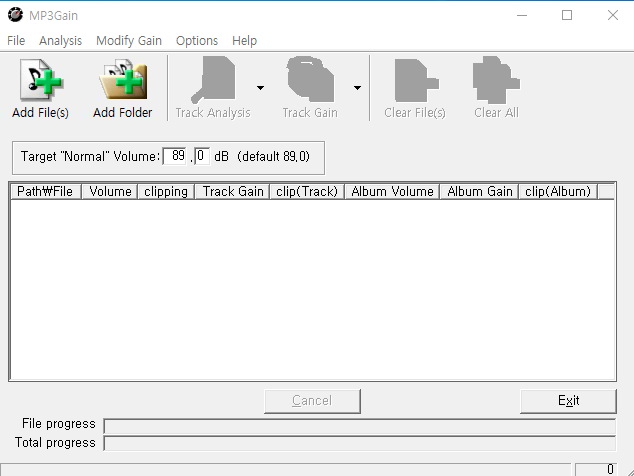Click the target volume whole-number field showing 89
Viewport: 634px width, 476px height.
click(175, 156)
